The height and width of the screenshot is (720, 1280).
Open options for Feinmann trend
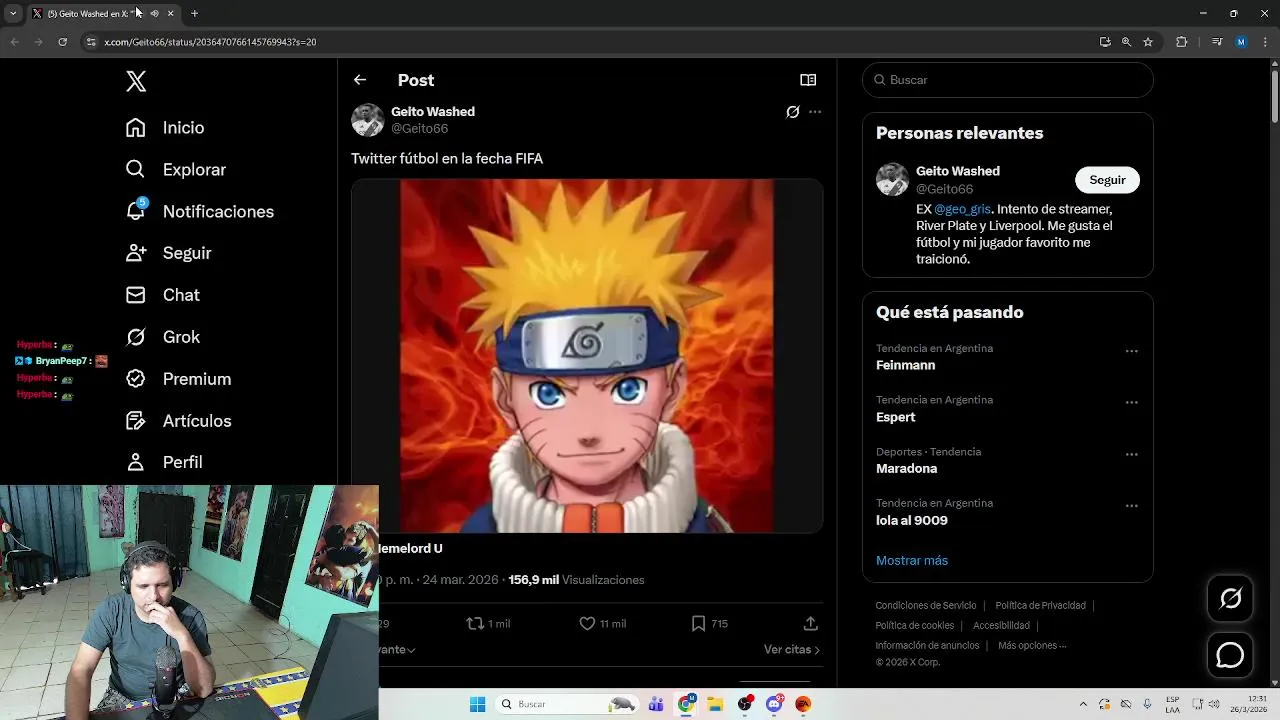1132,351
